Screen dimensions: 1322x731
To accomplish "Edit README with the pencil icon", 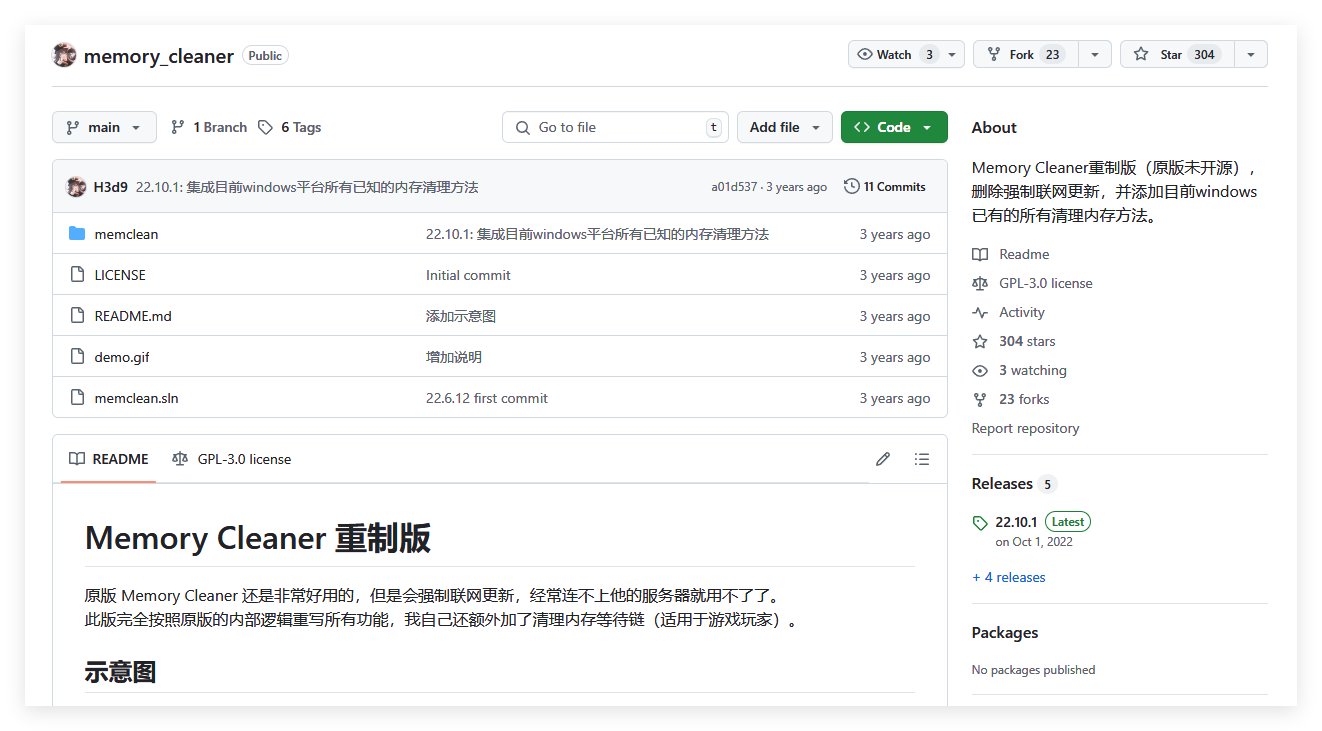I will click(882, 459).
